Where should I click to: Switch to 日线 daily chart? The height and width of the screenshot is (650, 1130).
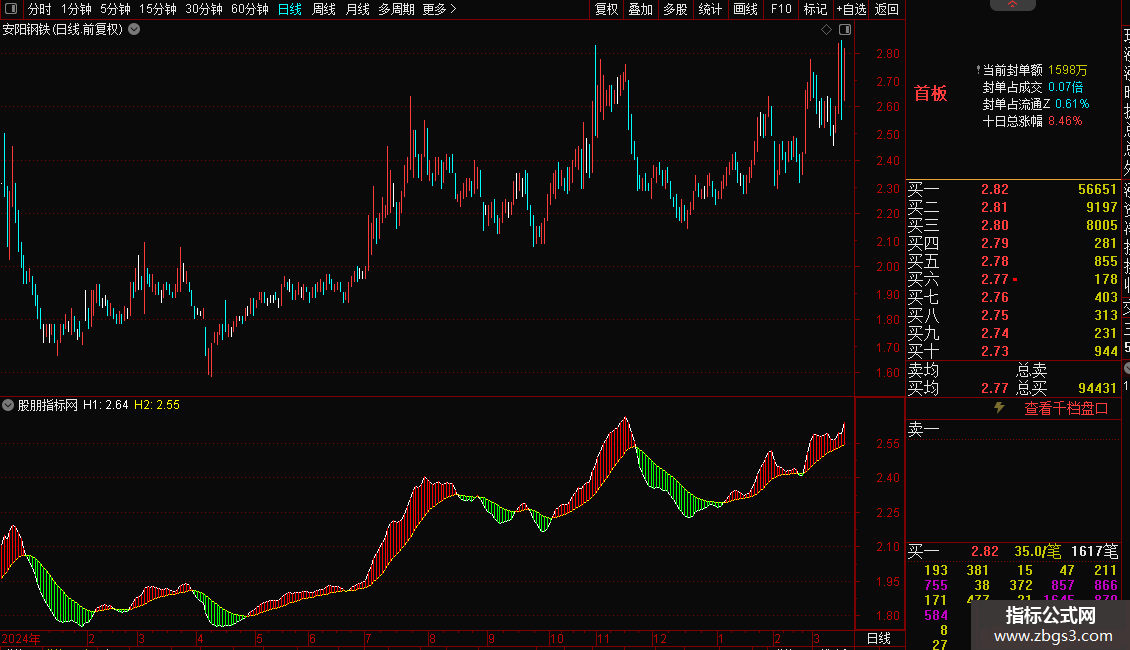(x=290, y=9)
